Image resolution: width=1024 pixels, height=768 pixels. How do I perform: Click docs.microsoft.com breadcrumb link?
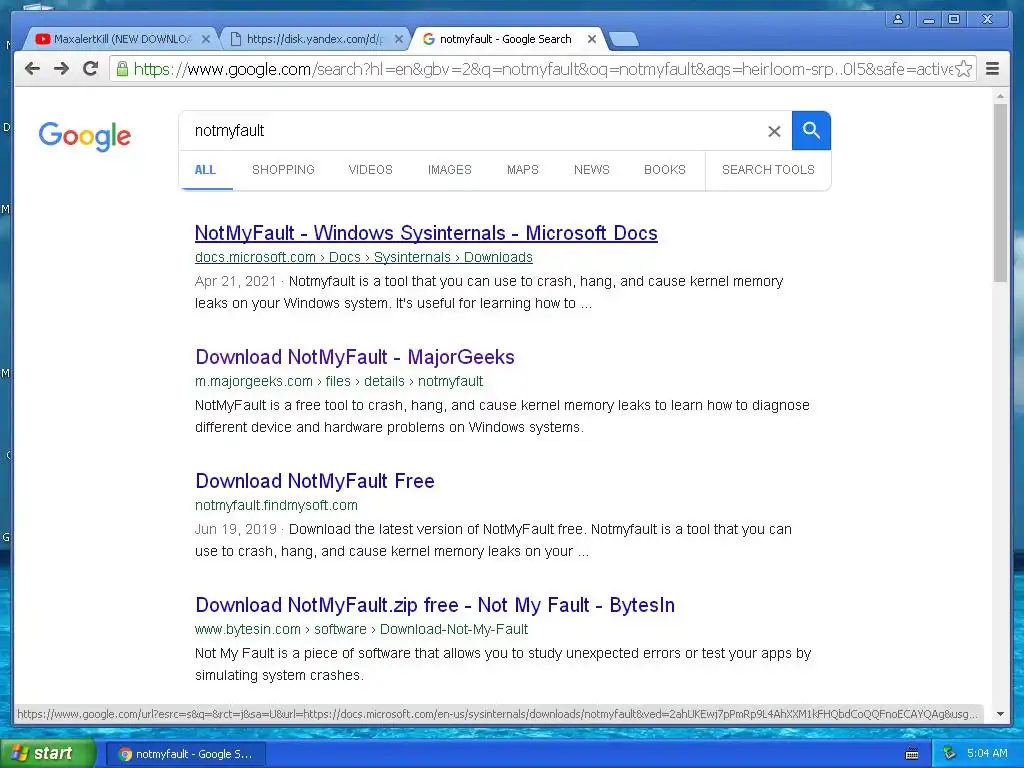click(x=363, y=257)
